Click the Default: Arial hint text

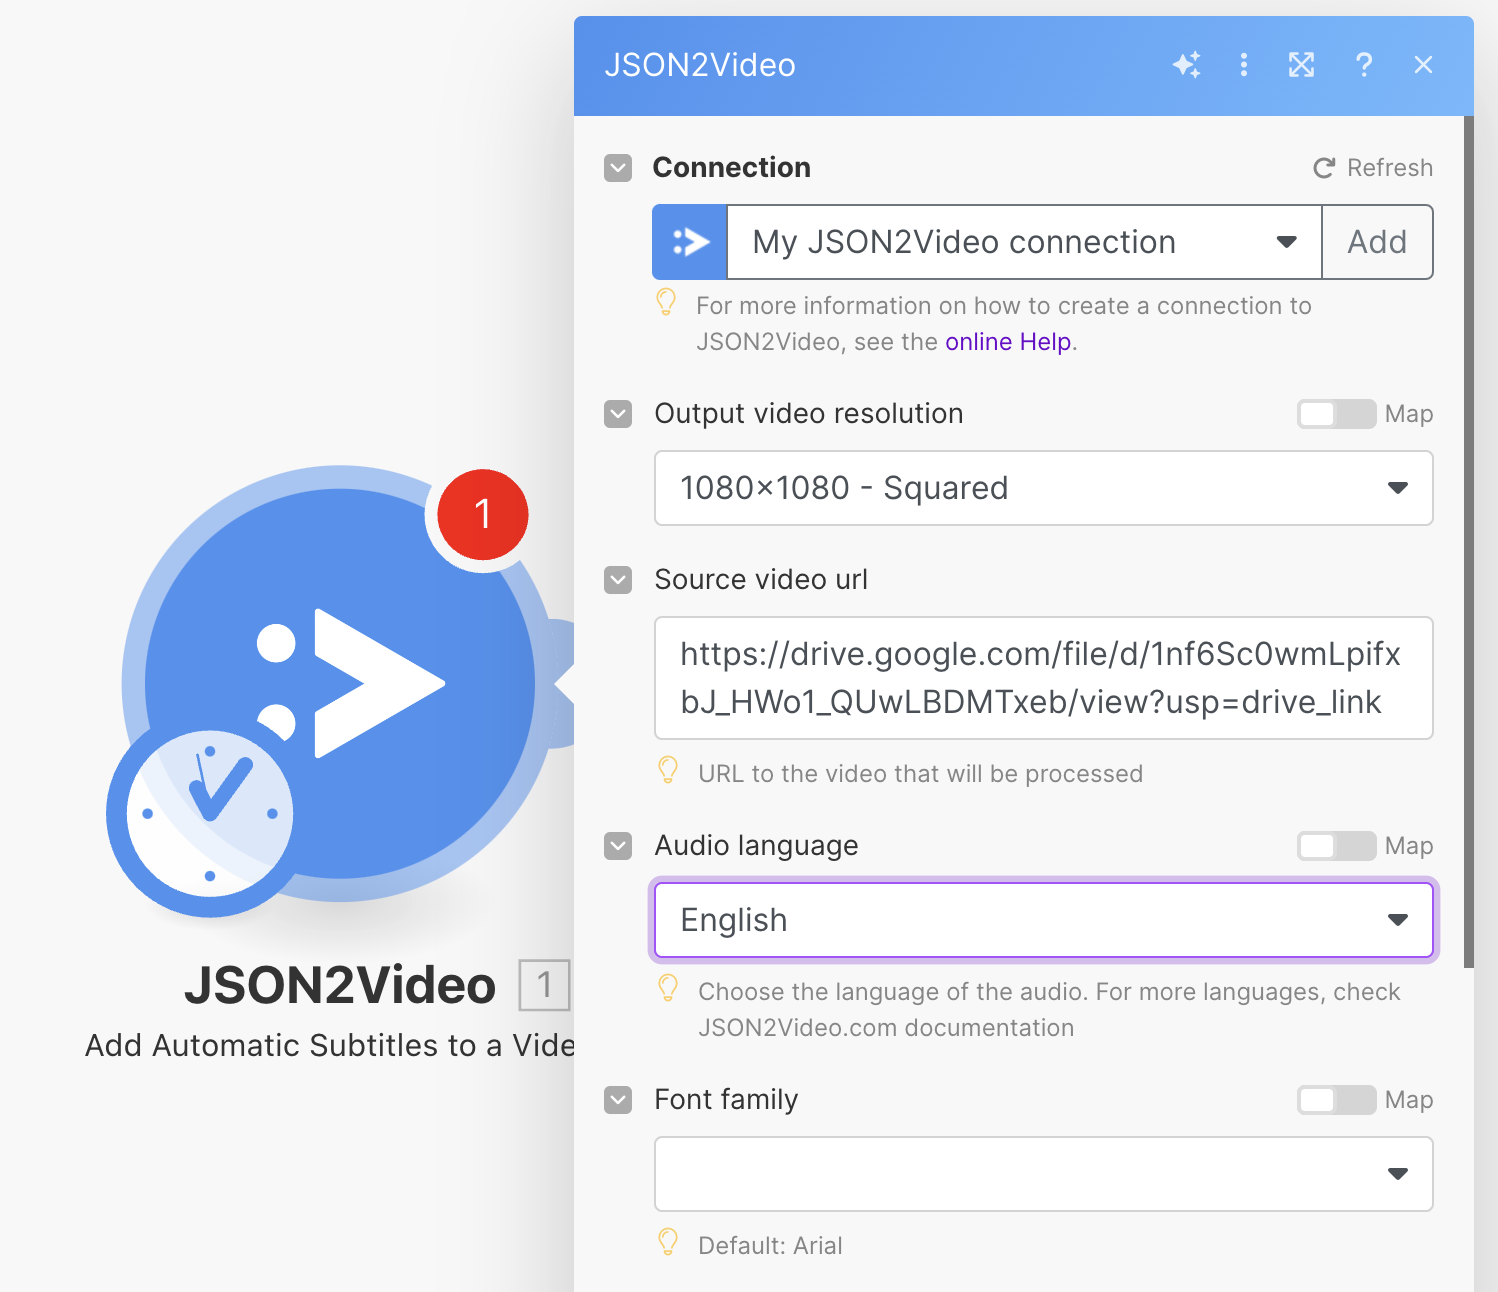[x=770, y=1246]
